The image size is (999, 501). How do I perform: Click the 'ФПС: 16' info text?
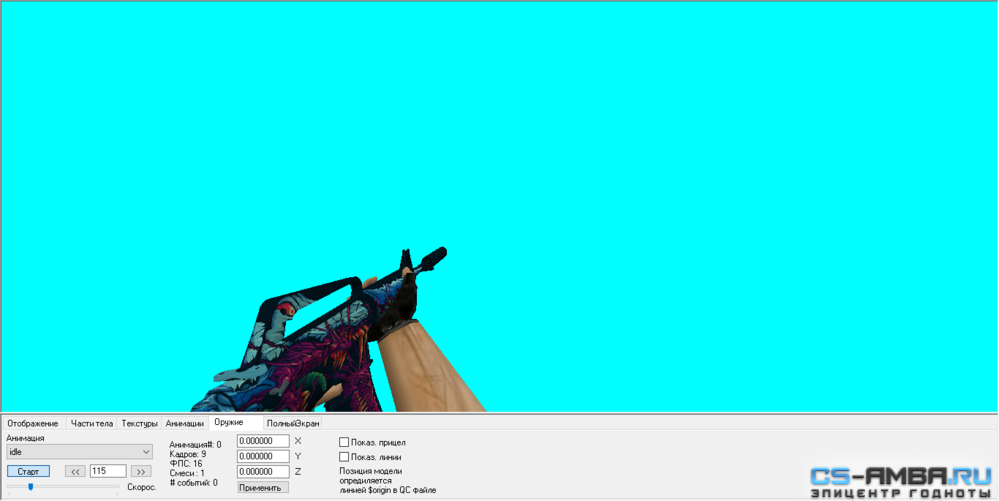coord(186,464)
